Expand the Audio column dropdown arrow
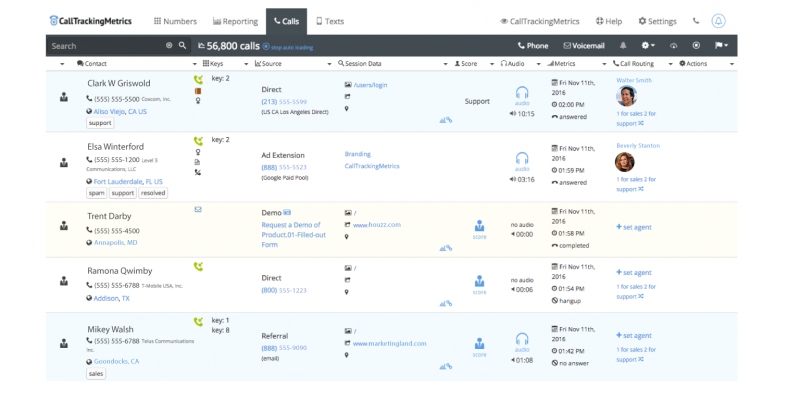The width and height of the screenshot is (800, 400). tap(538, 64)
